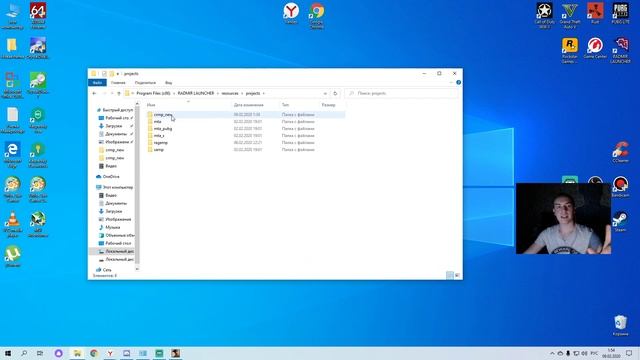Open the Windows Start menu
Image resolution: width=640 pixels, height=360 pixels.
click(x=8, y=353)
